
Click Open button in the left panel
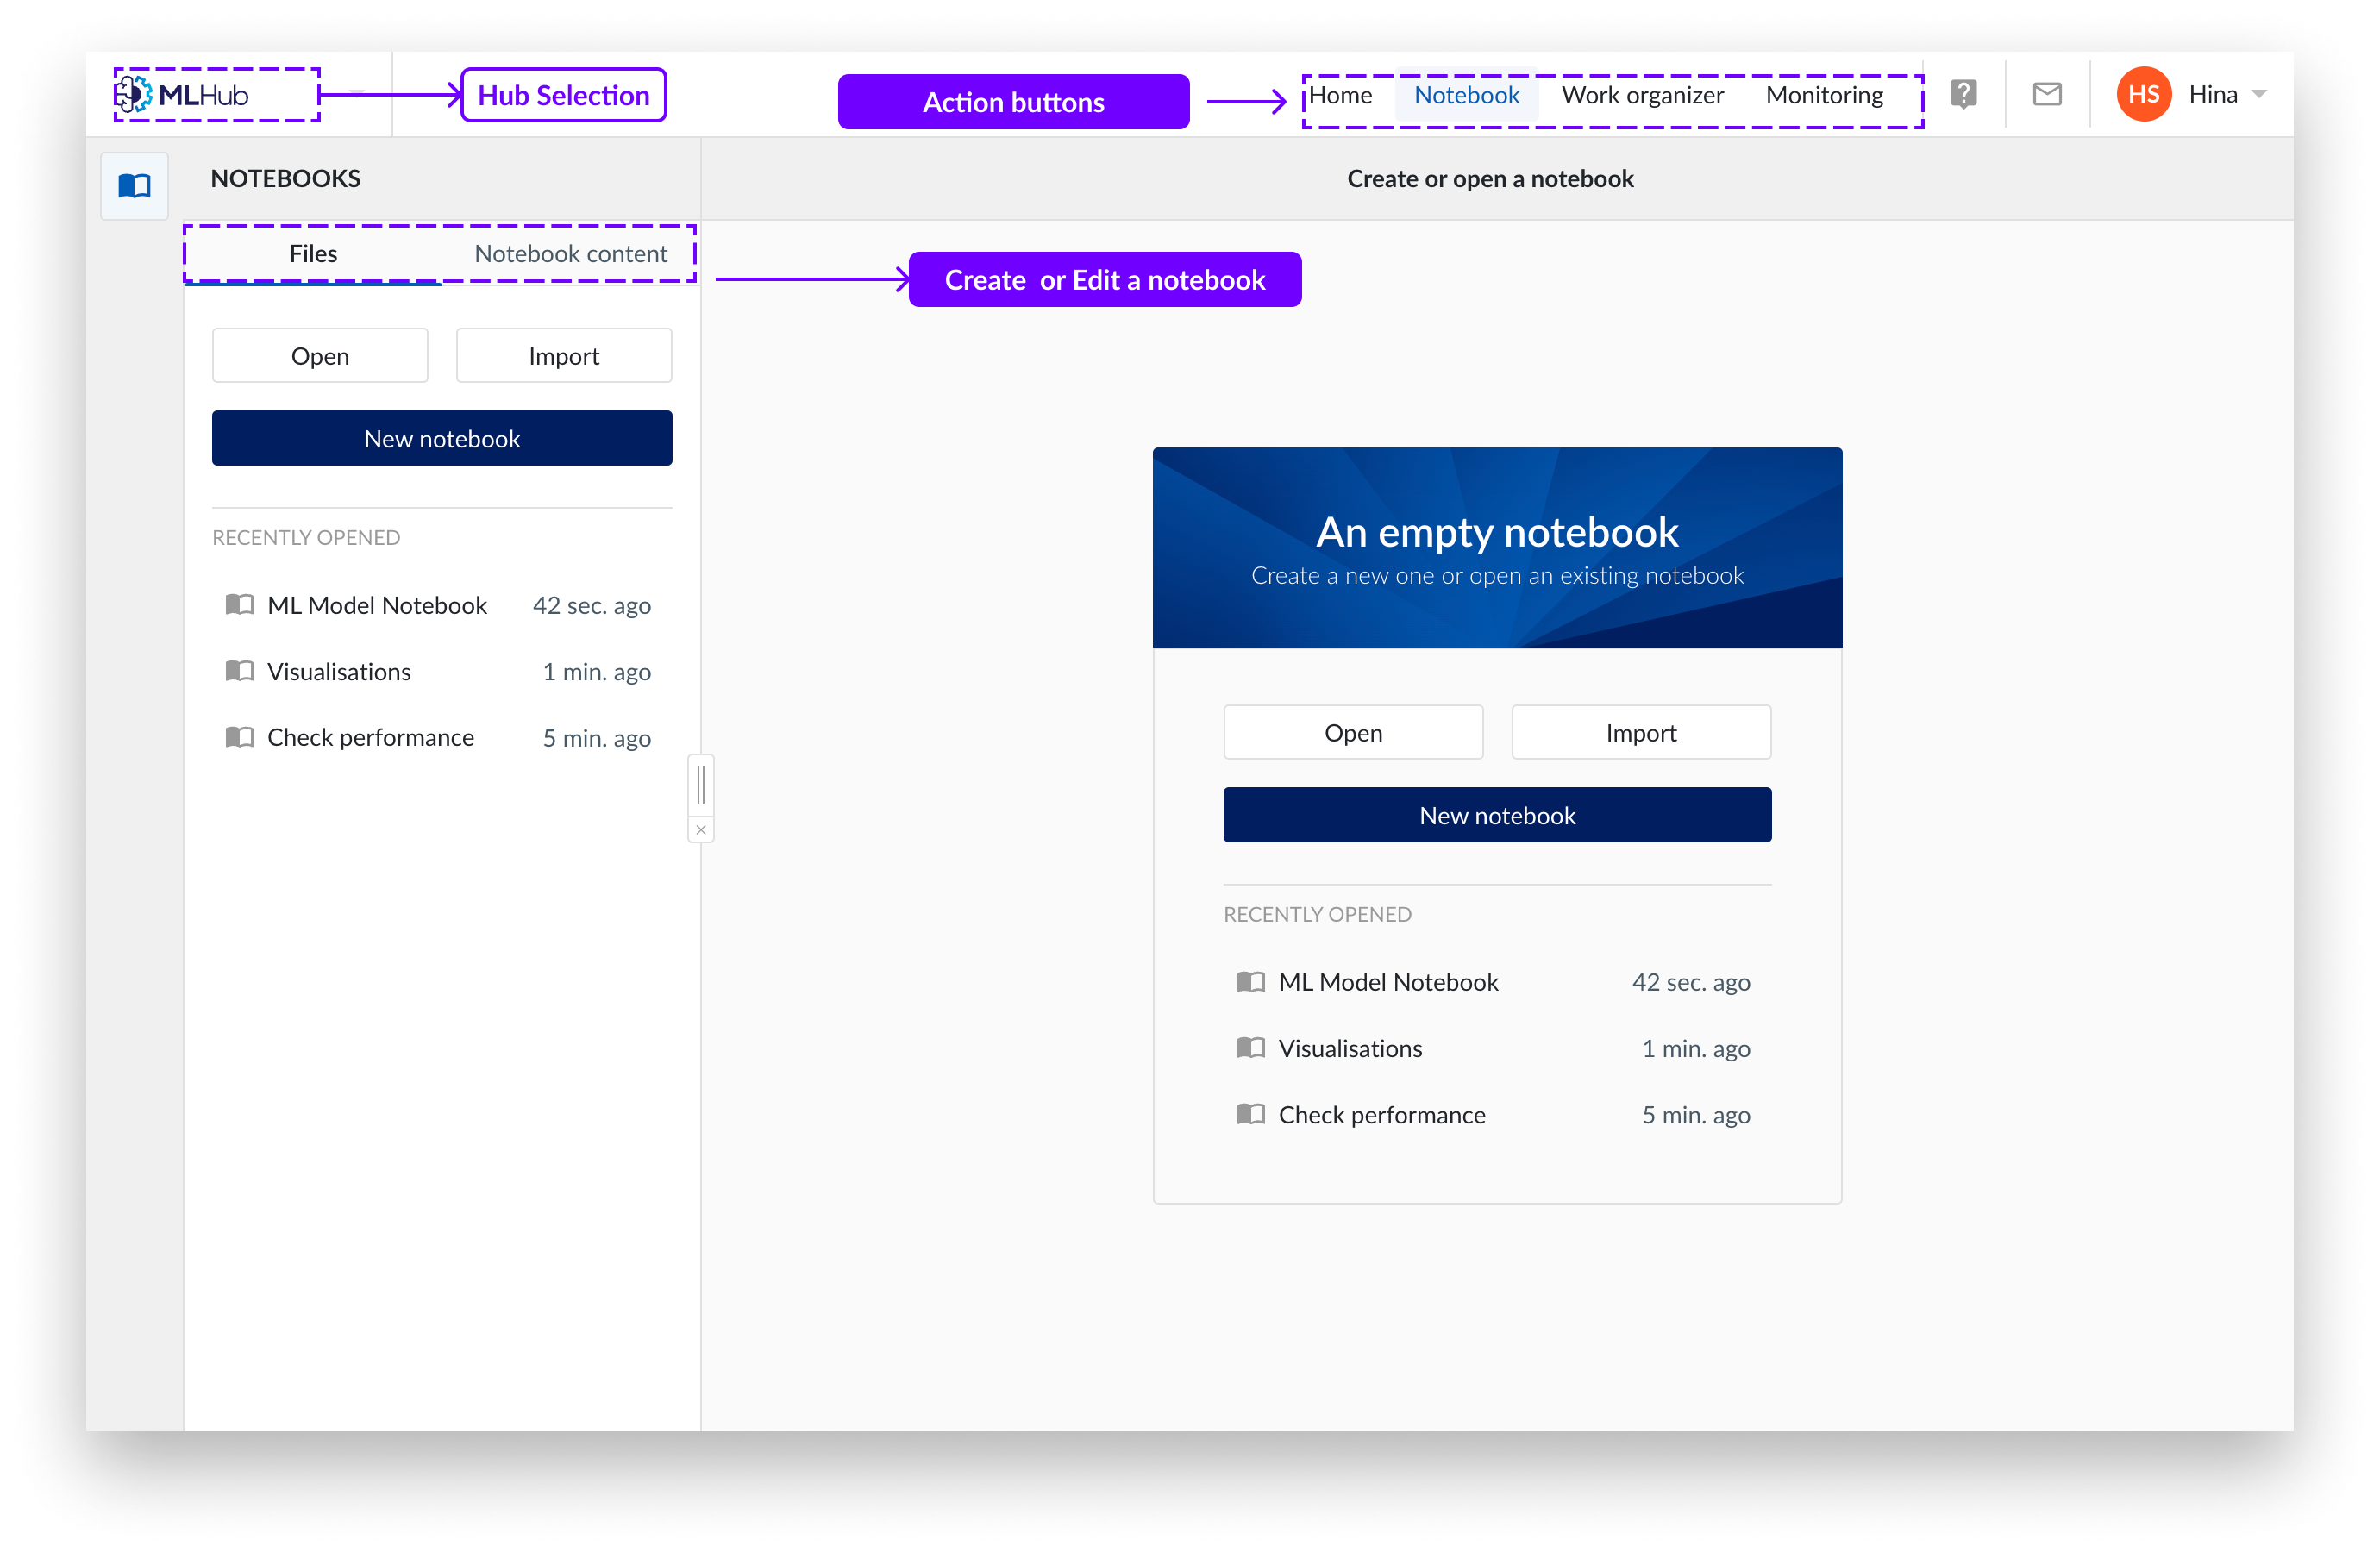tap(320, 356)
